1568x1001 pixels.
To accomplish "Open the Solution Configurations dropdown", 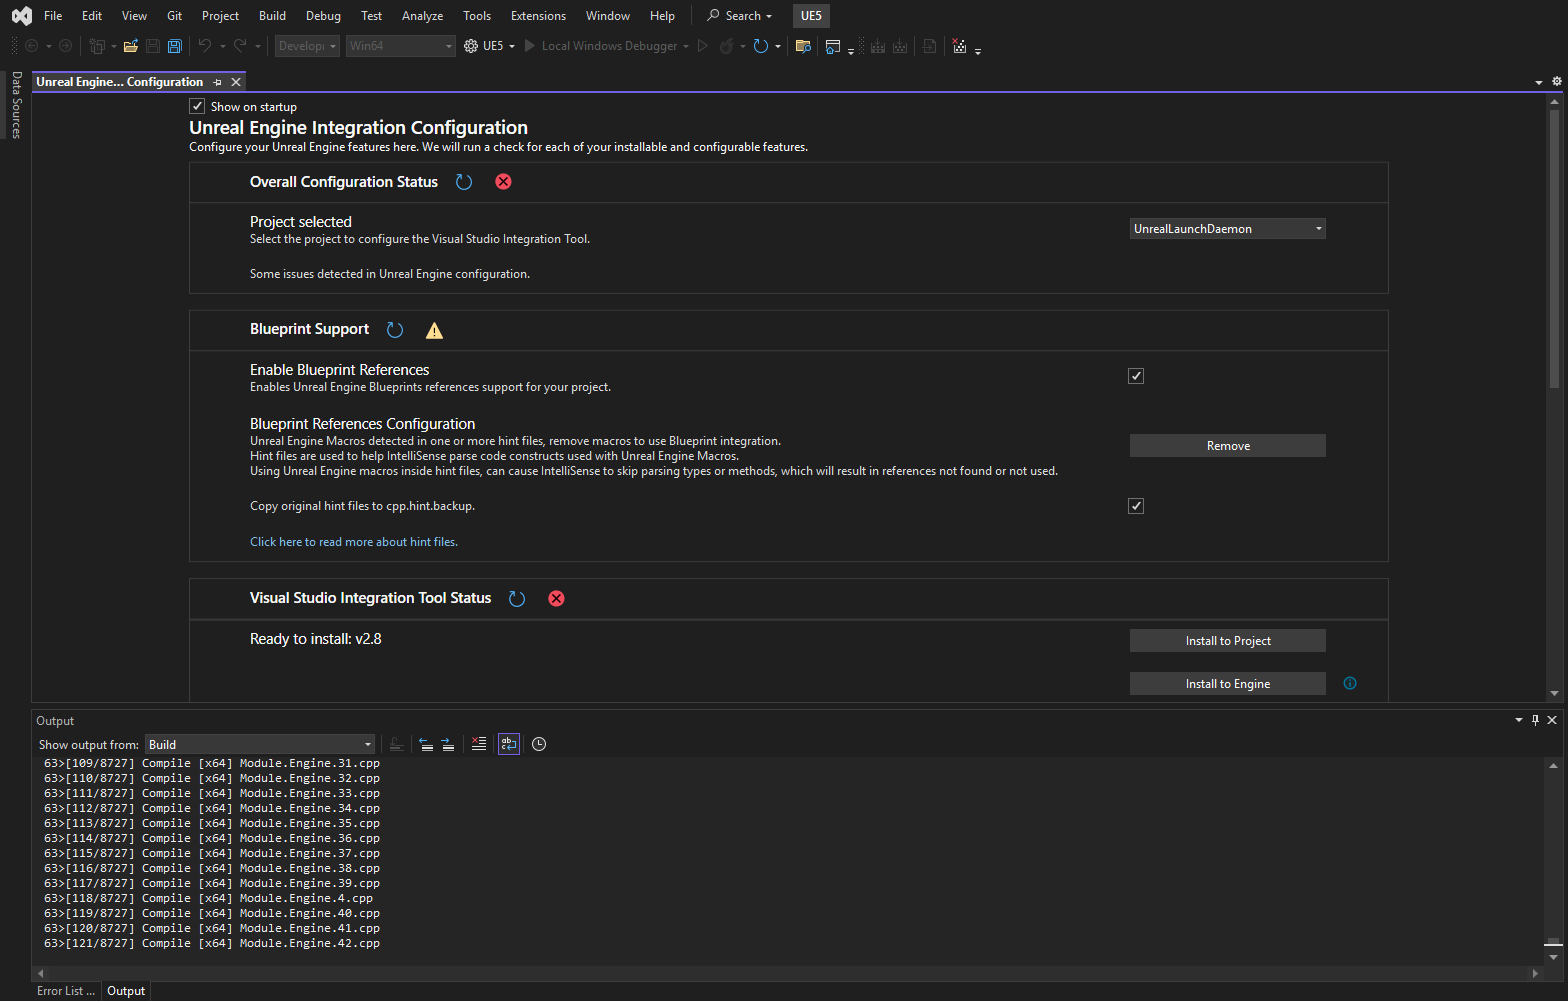I will [307, 46].
